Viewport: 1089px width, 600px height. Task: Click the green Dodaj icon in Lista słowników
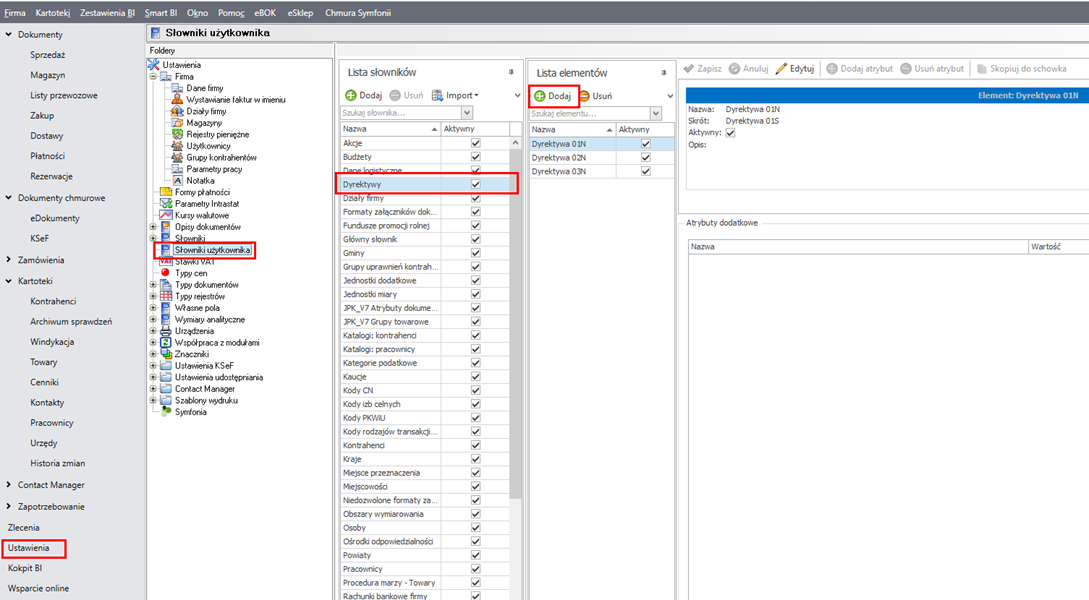click(351, 96)
